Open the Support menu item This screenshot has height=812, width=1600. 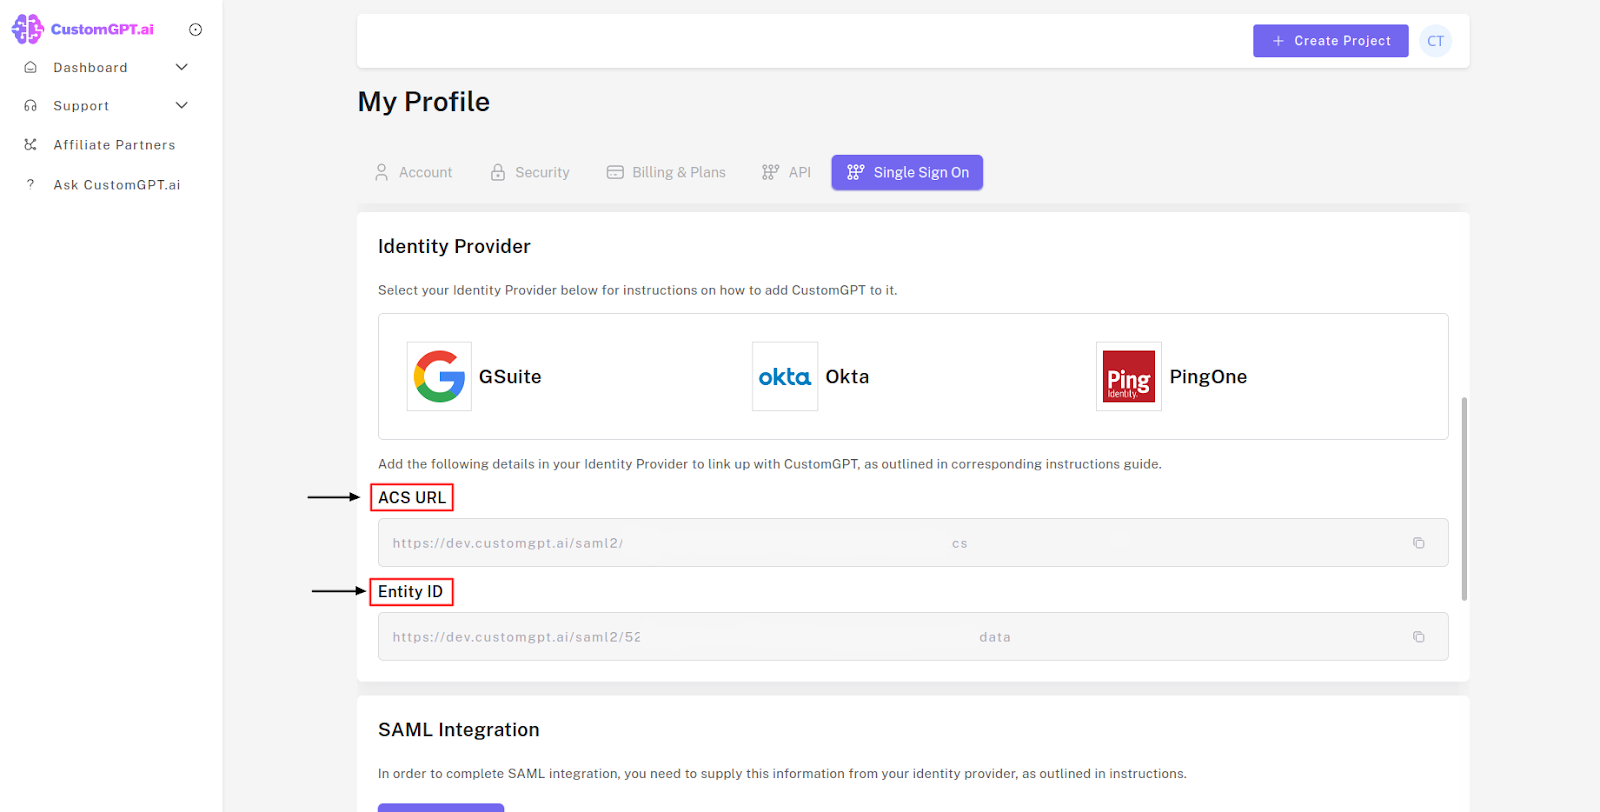coord(81,106)
